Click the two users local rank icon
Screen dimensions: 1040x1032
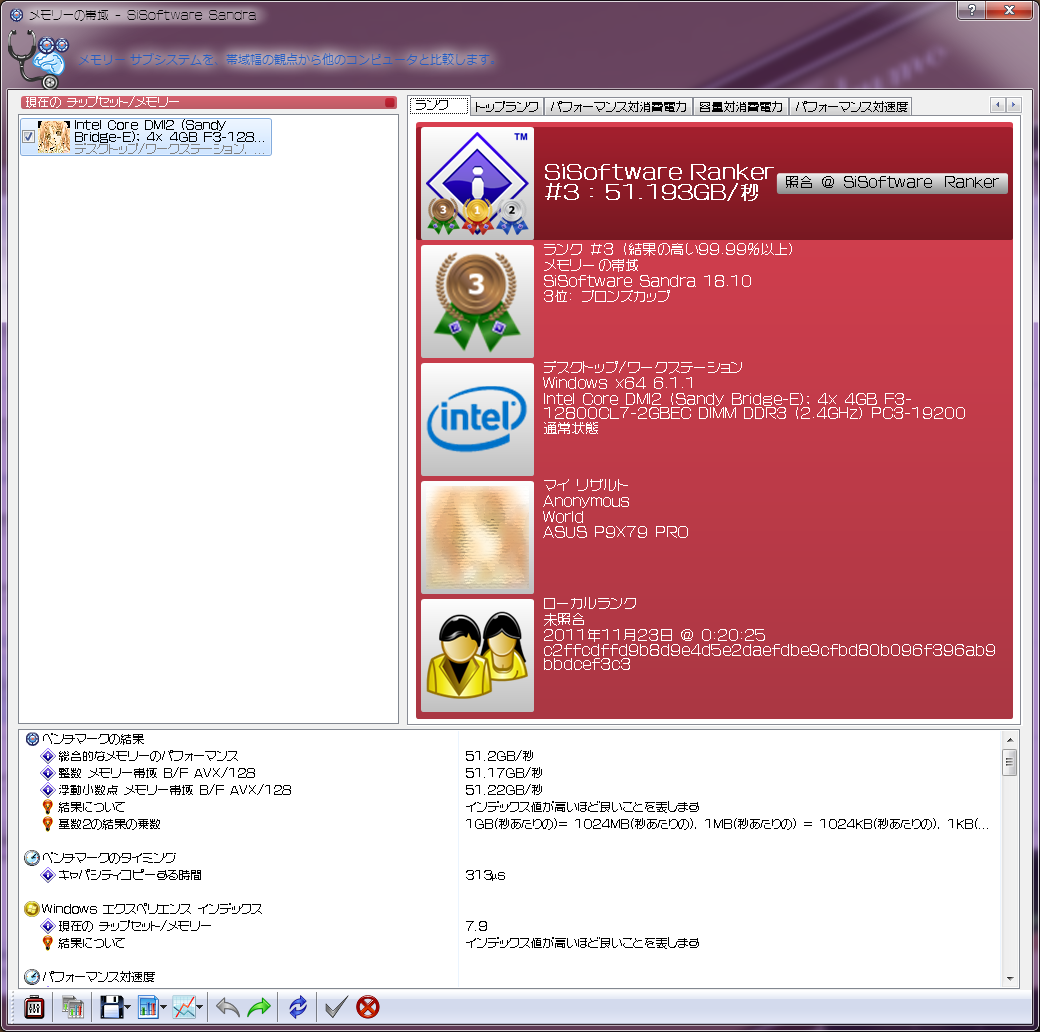[x=477, y=655]
